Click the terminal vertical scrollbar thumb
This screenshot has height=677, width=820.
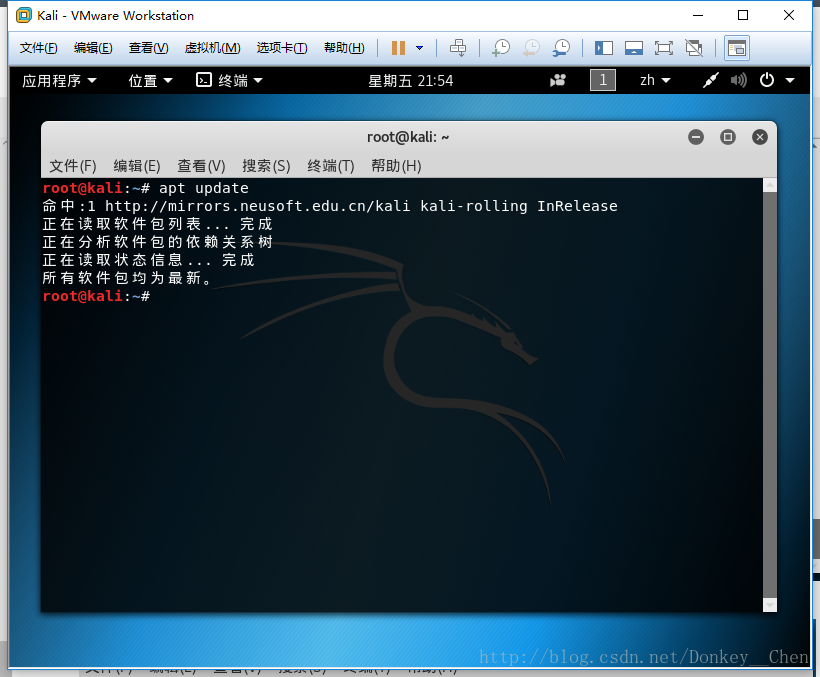[x=770, y=395]
